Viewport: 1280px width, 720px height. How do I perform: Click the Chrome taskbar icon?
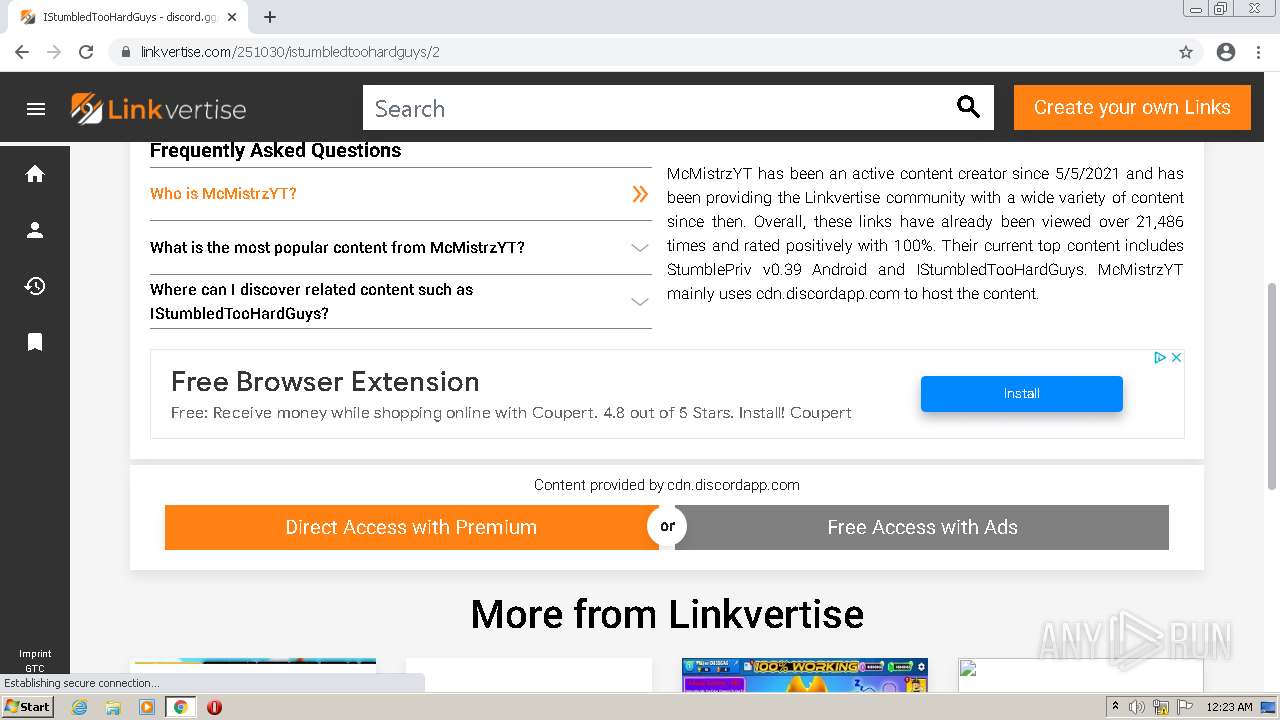(x=181, y=707)
